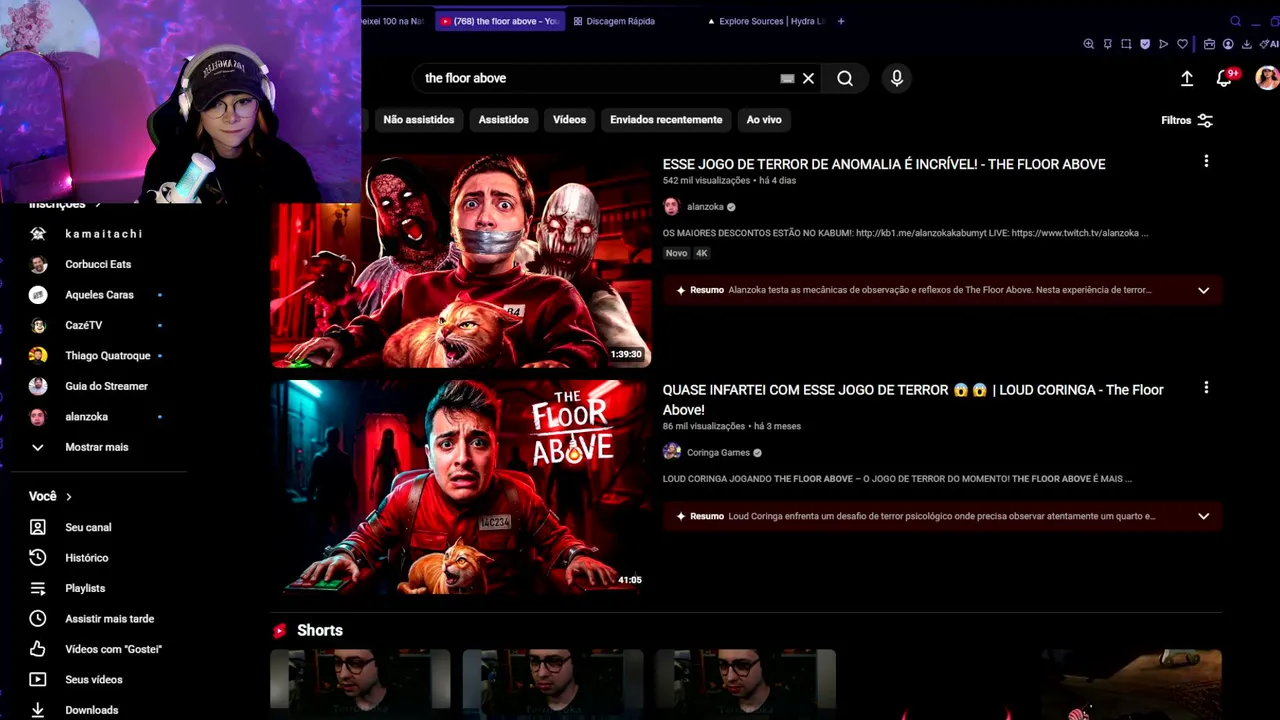This screenshot has width=1280, height=720.
Task: Select the Ao vivo filter chip
Action: point(764,120)
